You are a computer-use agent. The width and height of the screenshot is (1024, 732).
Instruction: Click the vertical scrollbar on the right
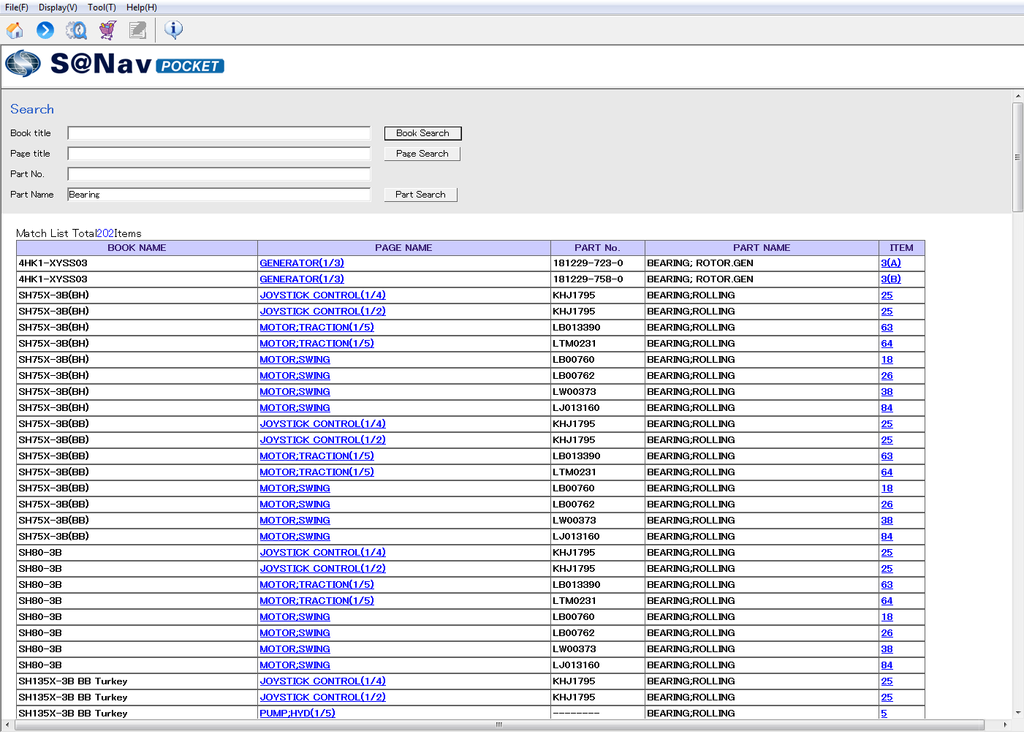click(1017, 400)
